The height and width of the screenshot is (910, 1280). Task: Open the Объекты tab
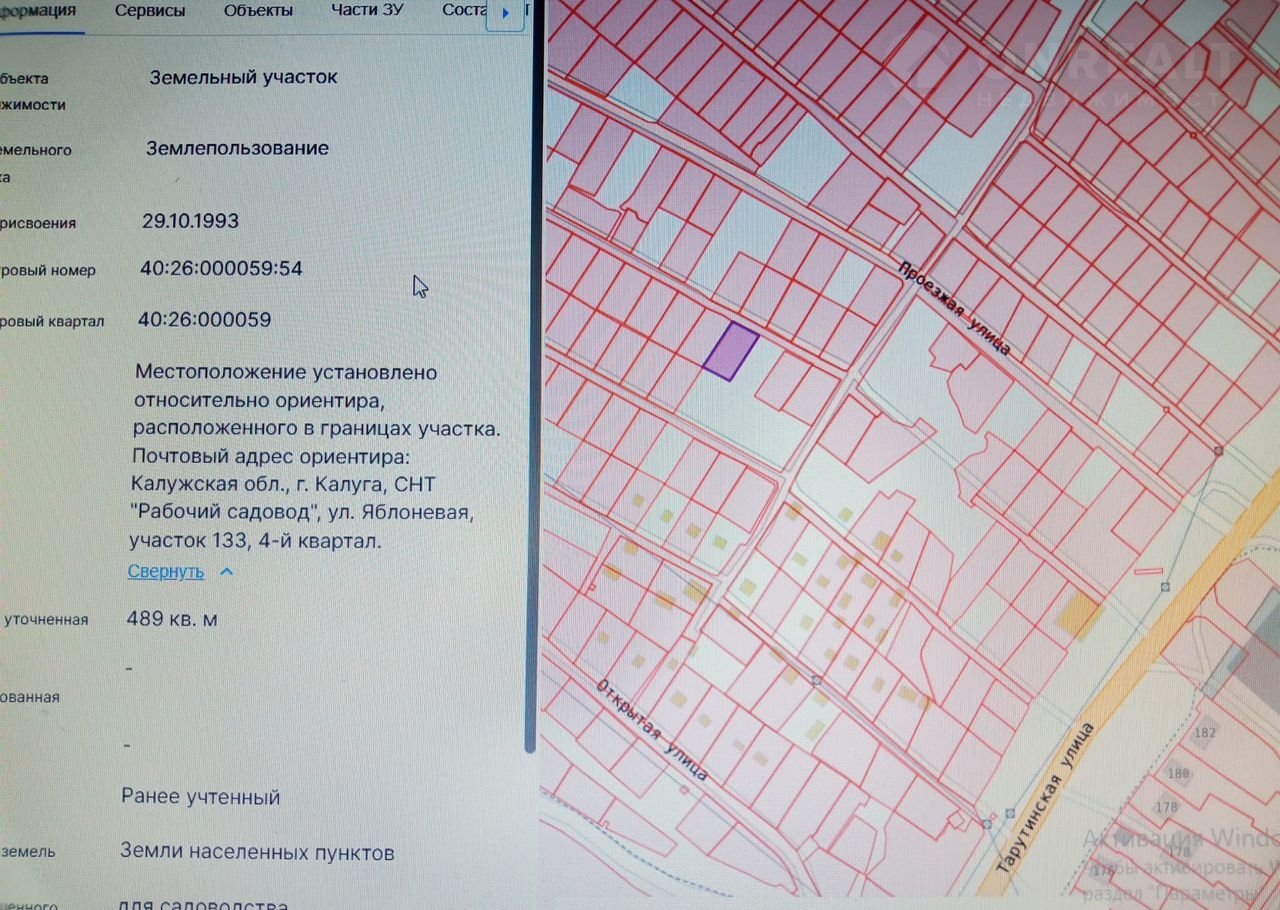tap(258, 11)
